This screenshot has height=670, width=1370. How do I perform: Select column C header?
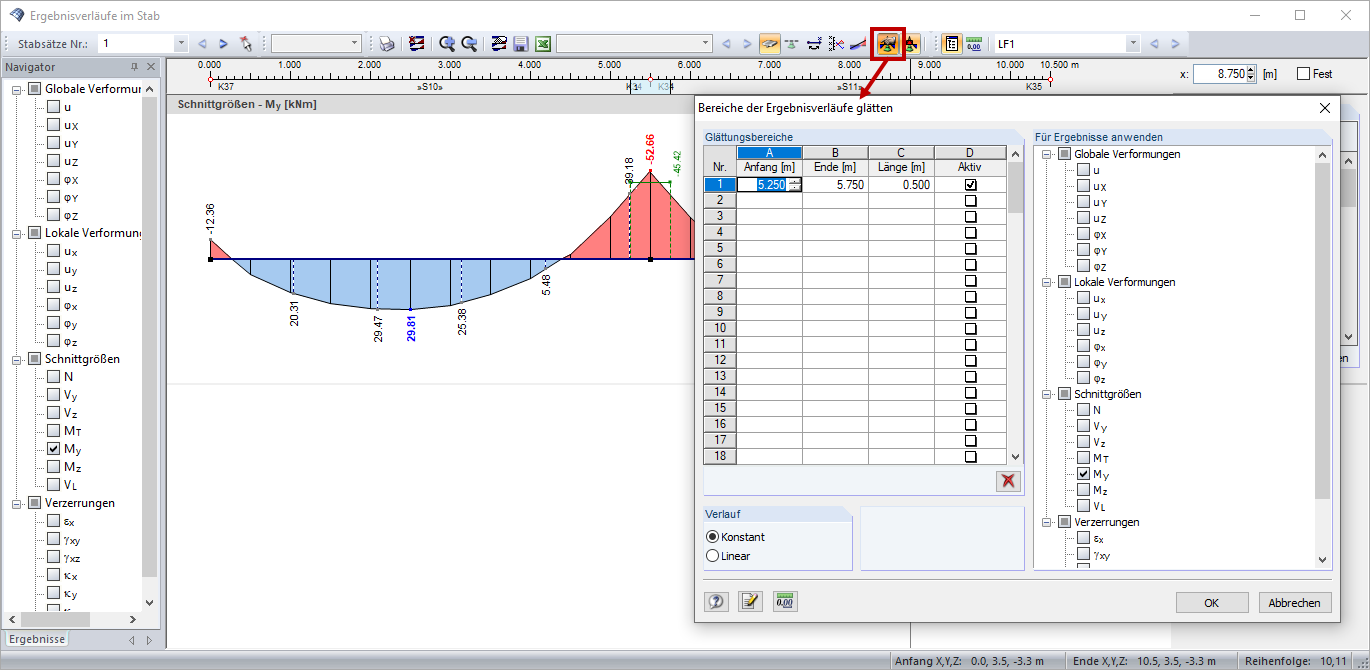901,153
